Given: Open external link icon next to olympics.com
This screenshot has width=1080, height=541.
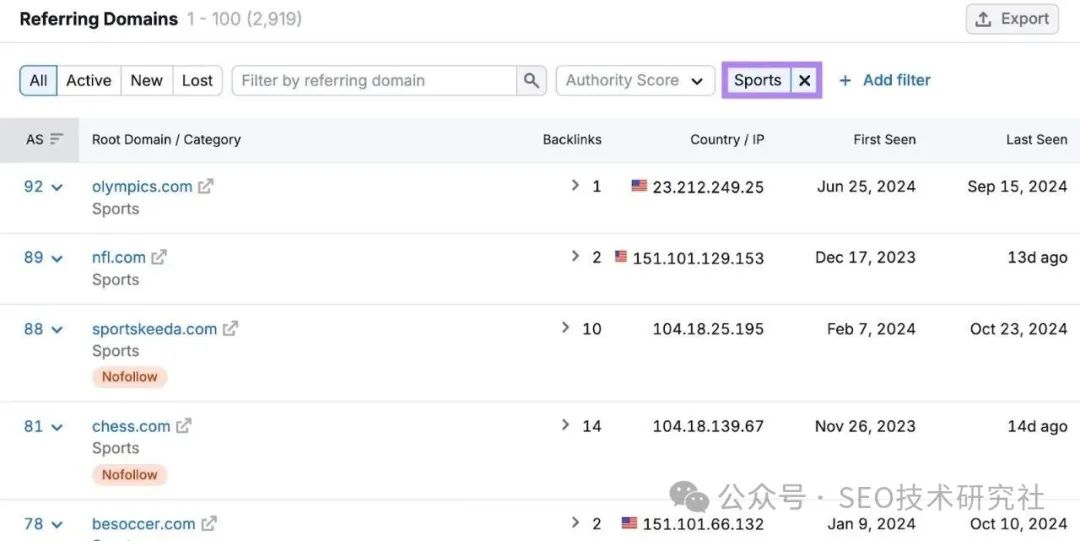Looking at the screenshot, I should (205, 186).
